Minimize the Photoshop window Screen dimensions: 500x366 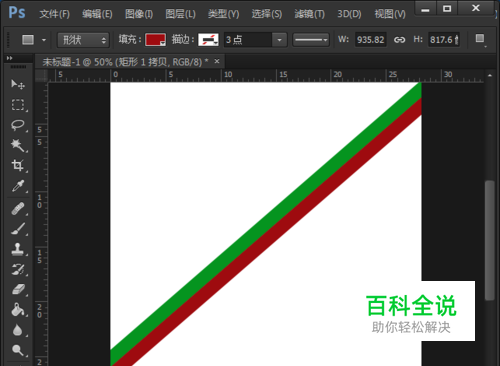click(425, 8)
